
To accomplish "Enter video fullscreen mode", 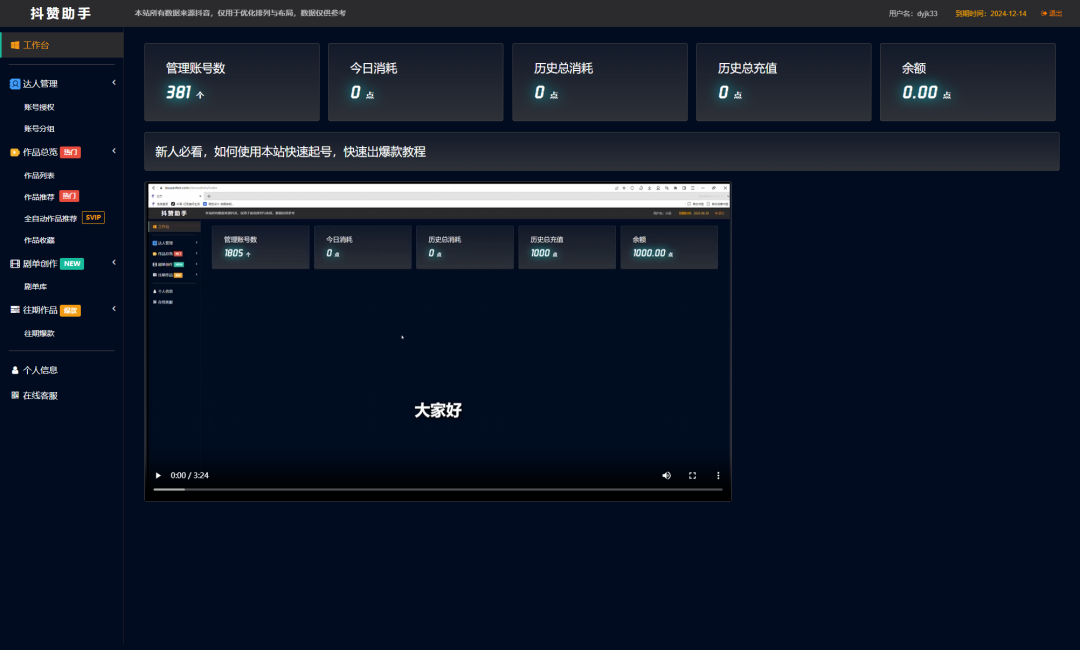I will click(x=692, y=475).
